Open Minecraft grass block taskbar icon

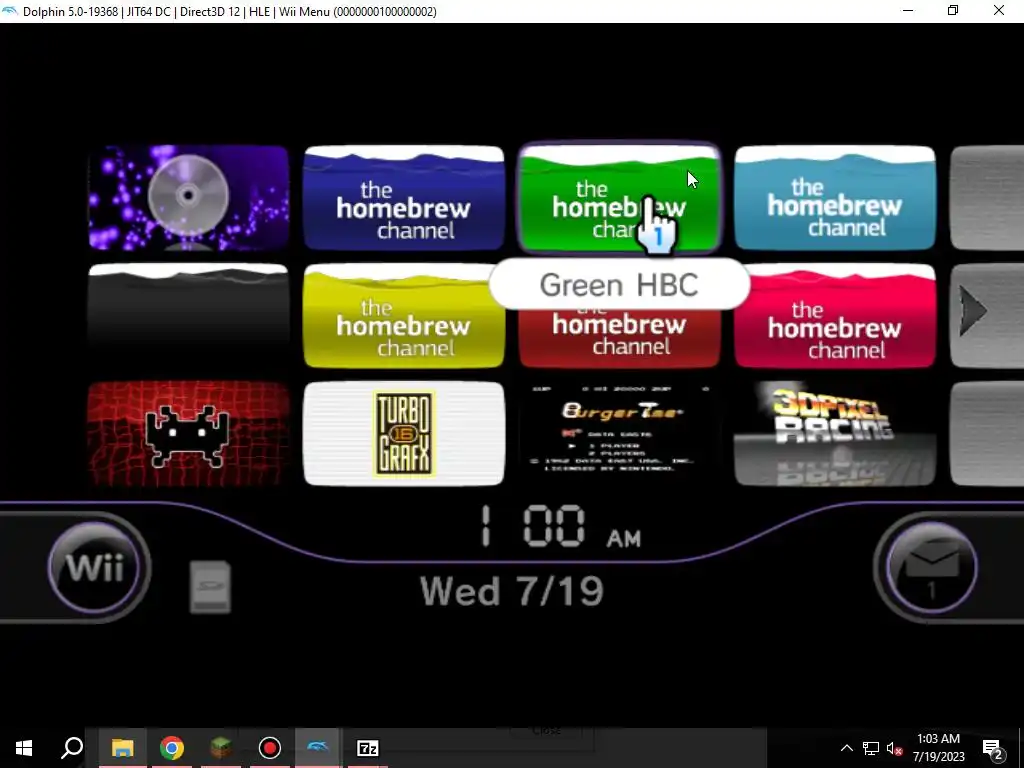tap(221, 748)
